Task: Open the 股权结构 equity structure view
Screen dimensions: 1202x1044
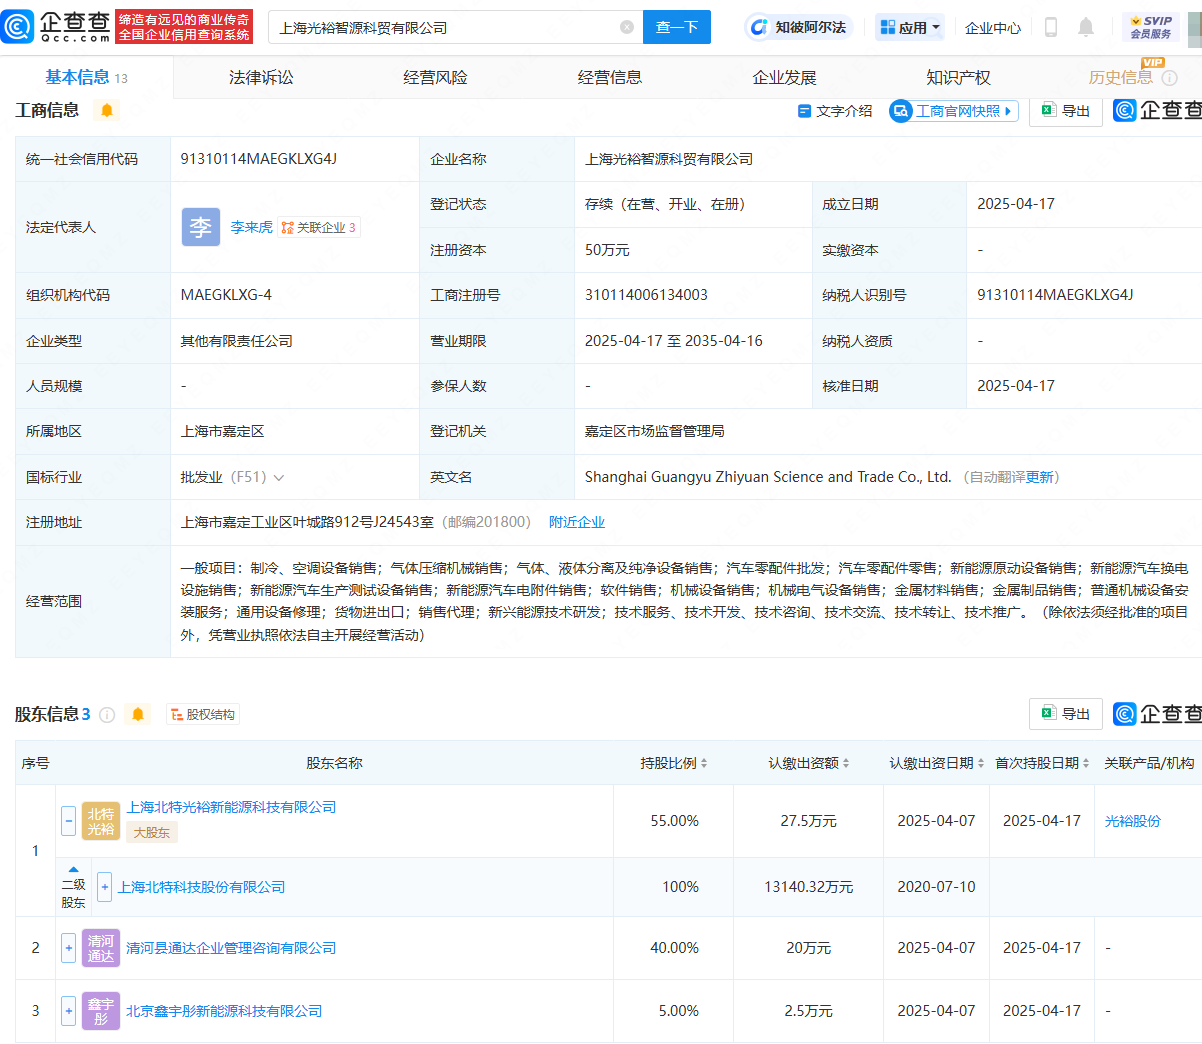Action: (202, 714)
